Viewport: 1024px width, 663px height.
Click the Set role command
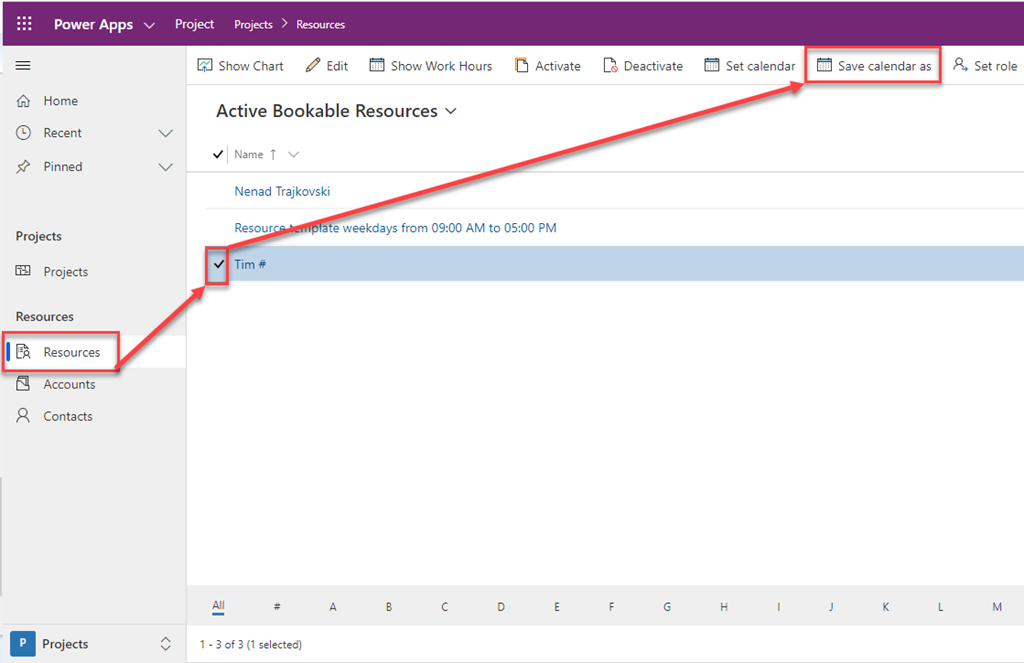pyautogui.click(x=985, y=66)
